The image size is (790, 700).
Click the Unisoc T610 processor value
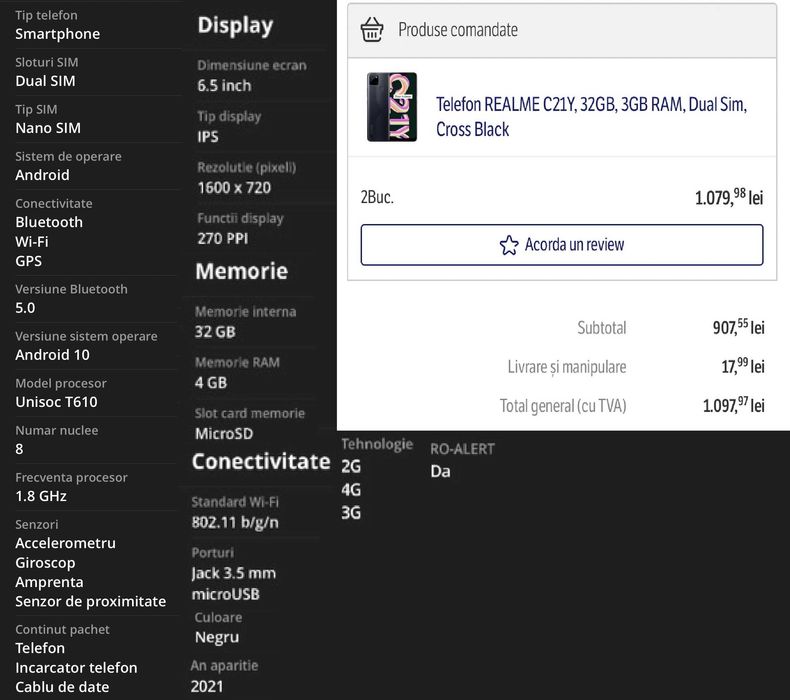coord(56,402)
